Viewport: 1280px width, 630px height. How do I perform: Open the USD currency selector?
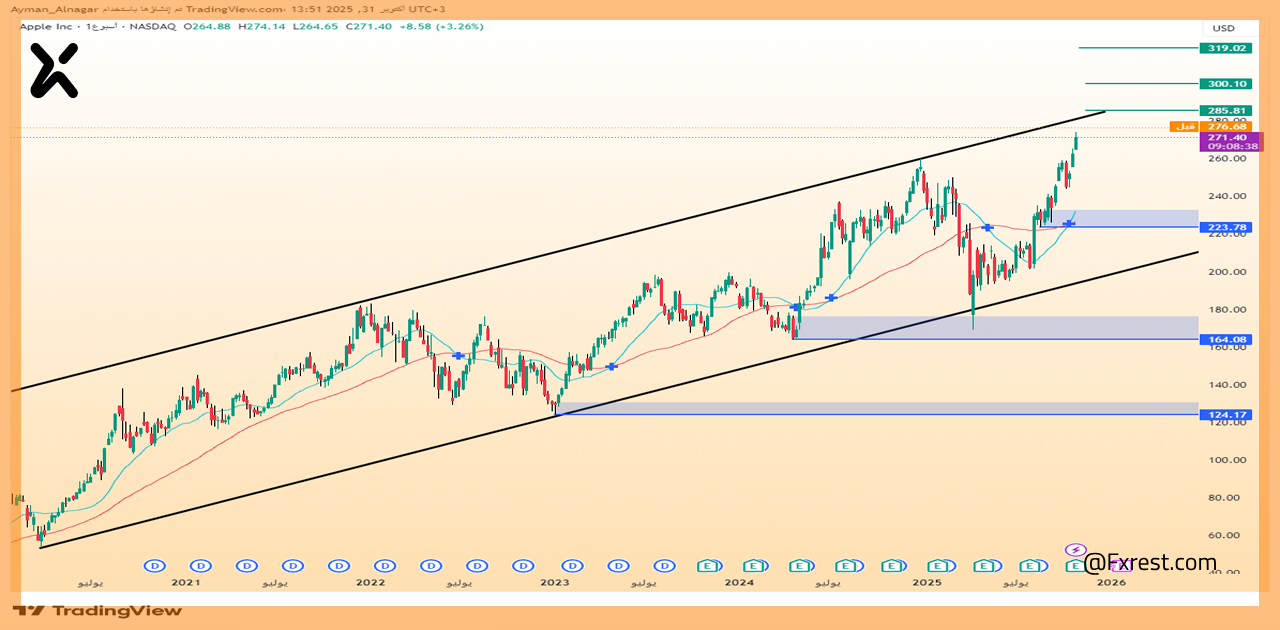(x=1223, y=28)
